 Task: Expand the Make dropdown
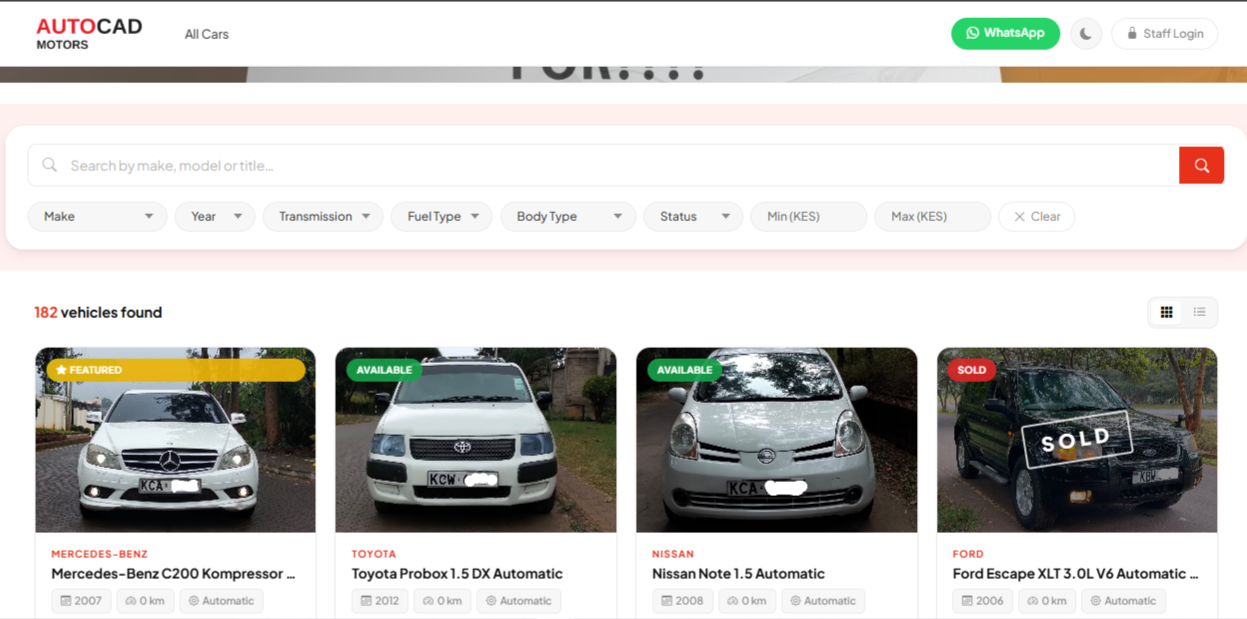[x=98, y=216]
